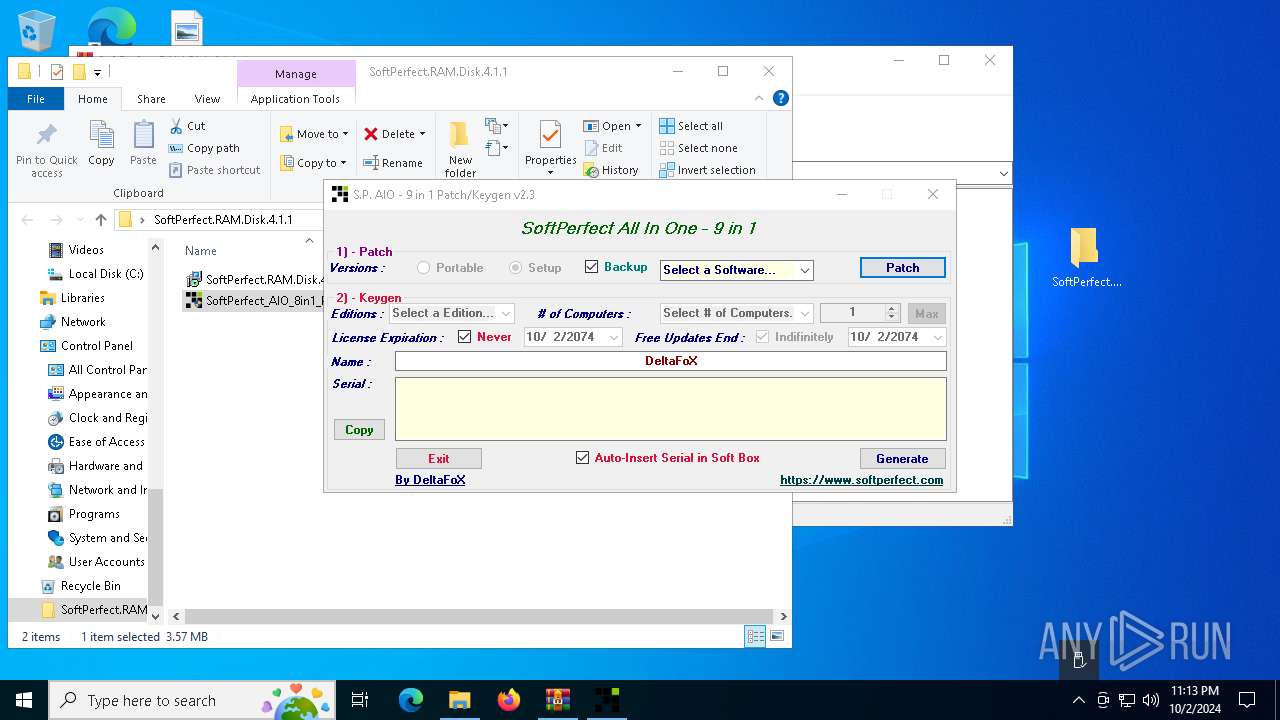Open file History from ribbon
Screen dimensions: 1280x720
tap(611, 170)
